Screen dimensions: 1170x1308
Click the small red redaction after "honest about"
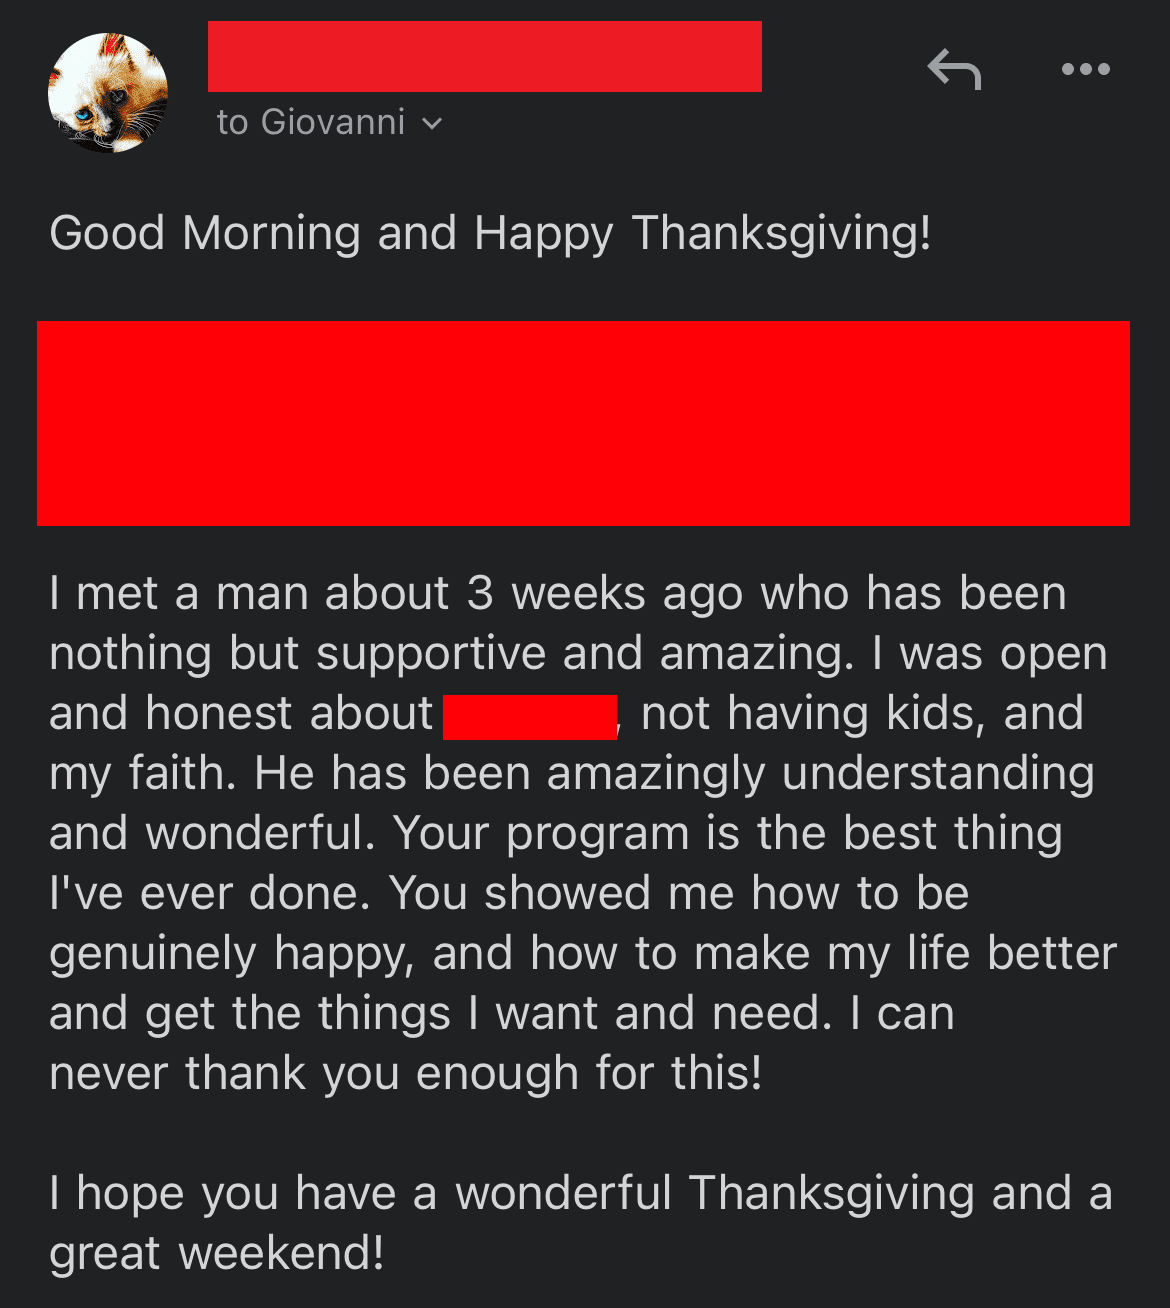[529, 716]
